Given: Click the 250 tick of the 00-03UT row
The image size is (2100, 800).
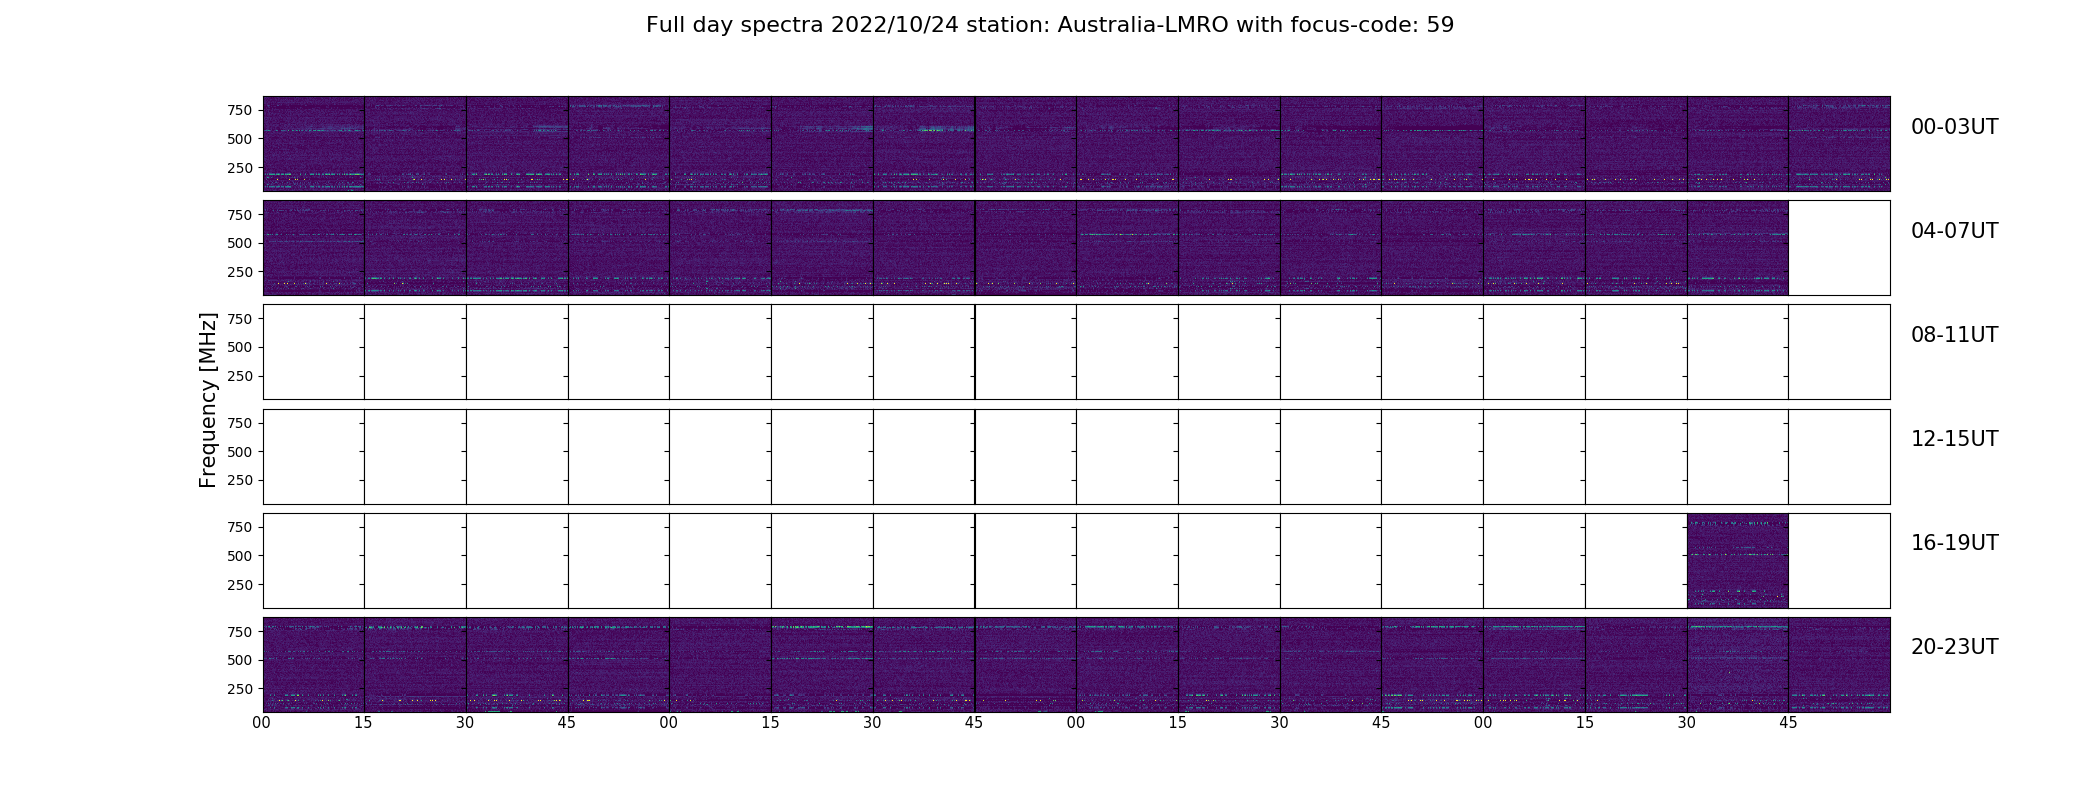Looking at the screenshot, I should (239, 168).
